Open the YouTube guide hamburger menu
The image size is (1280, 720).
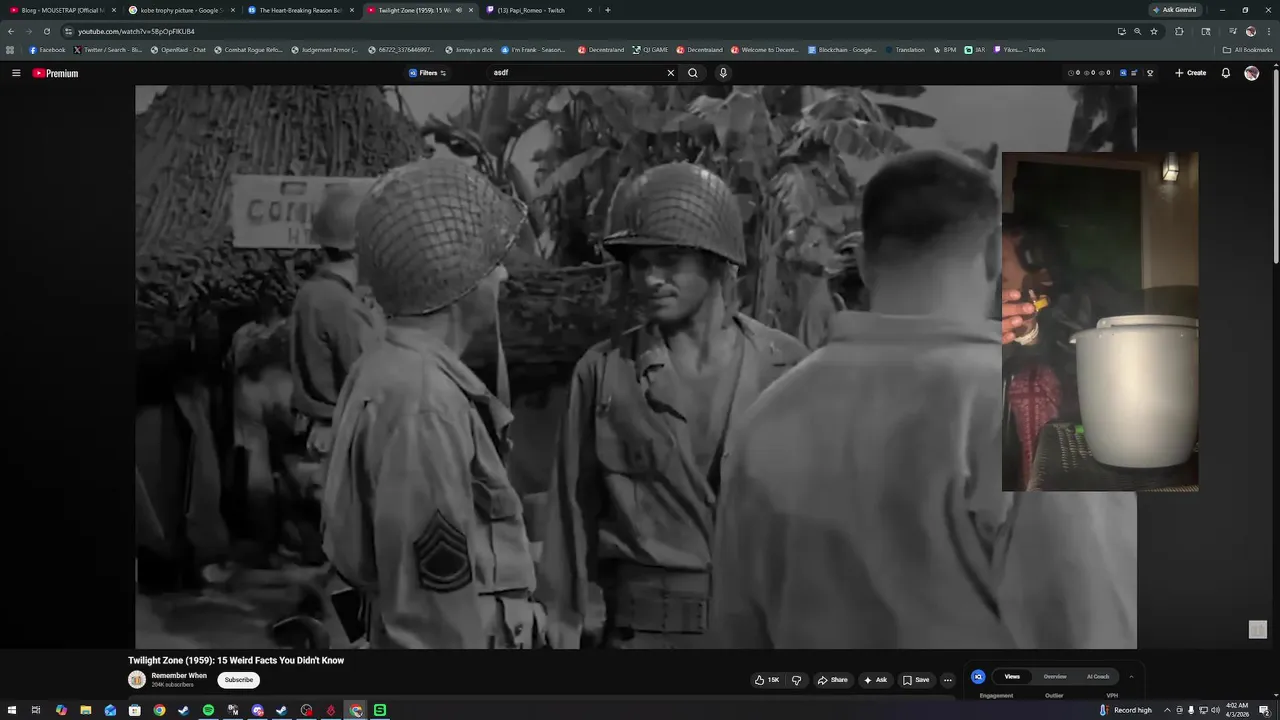click(16, 73)
